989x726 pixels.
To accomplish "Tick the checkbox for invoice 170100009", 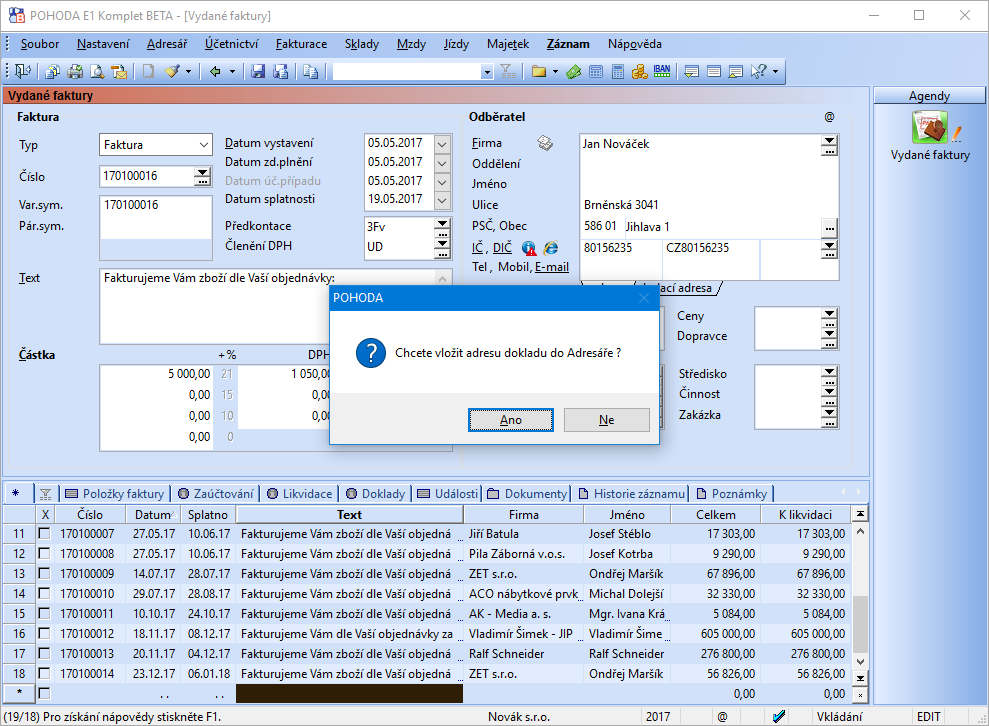I will coord(44,573).
